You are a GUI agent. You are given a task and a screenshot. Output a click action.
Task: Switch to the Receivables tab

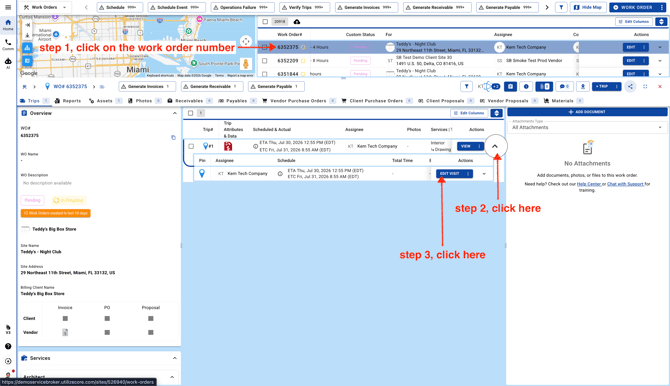(x=190, y=101)
